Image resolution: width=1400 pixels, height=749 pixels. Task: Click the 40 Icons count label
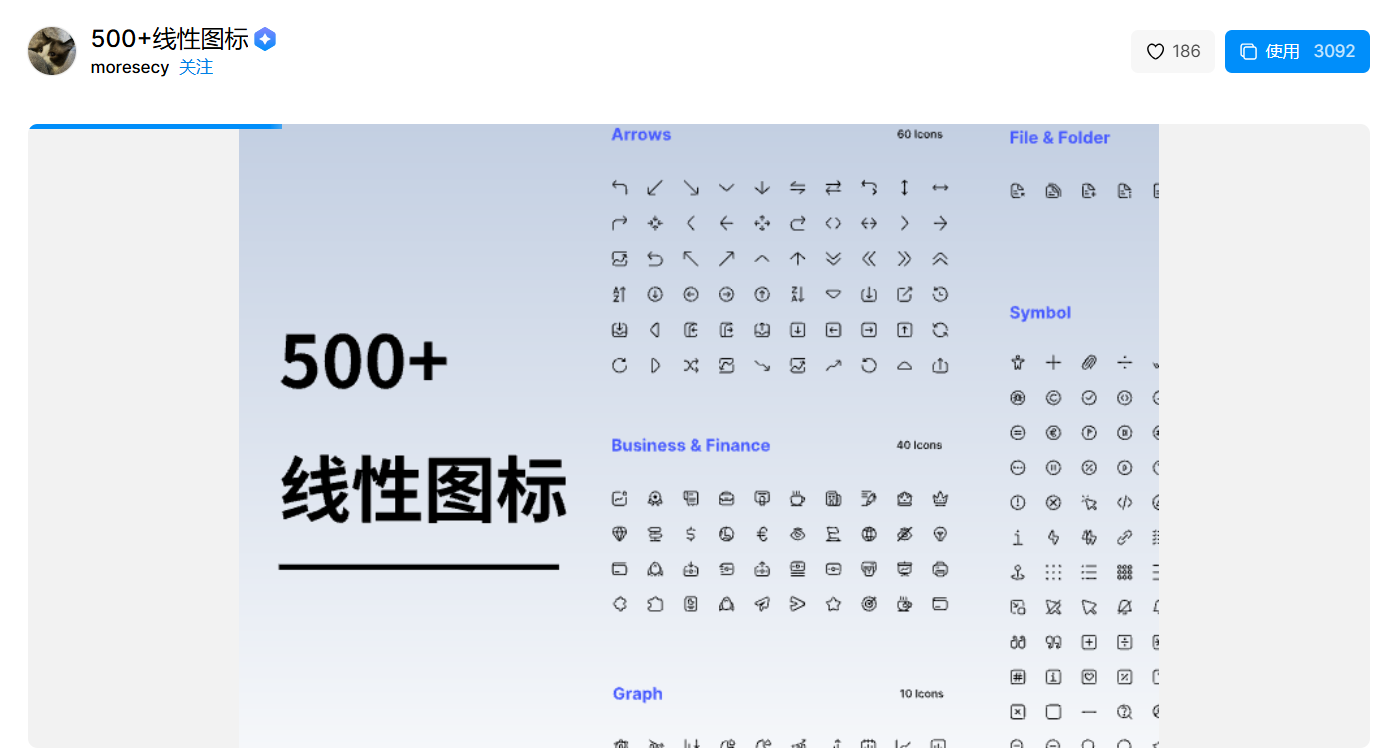920,445
